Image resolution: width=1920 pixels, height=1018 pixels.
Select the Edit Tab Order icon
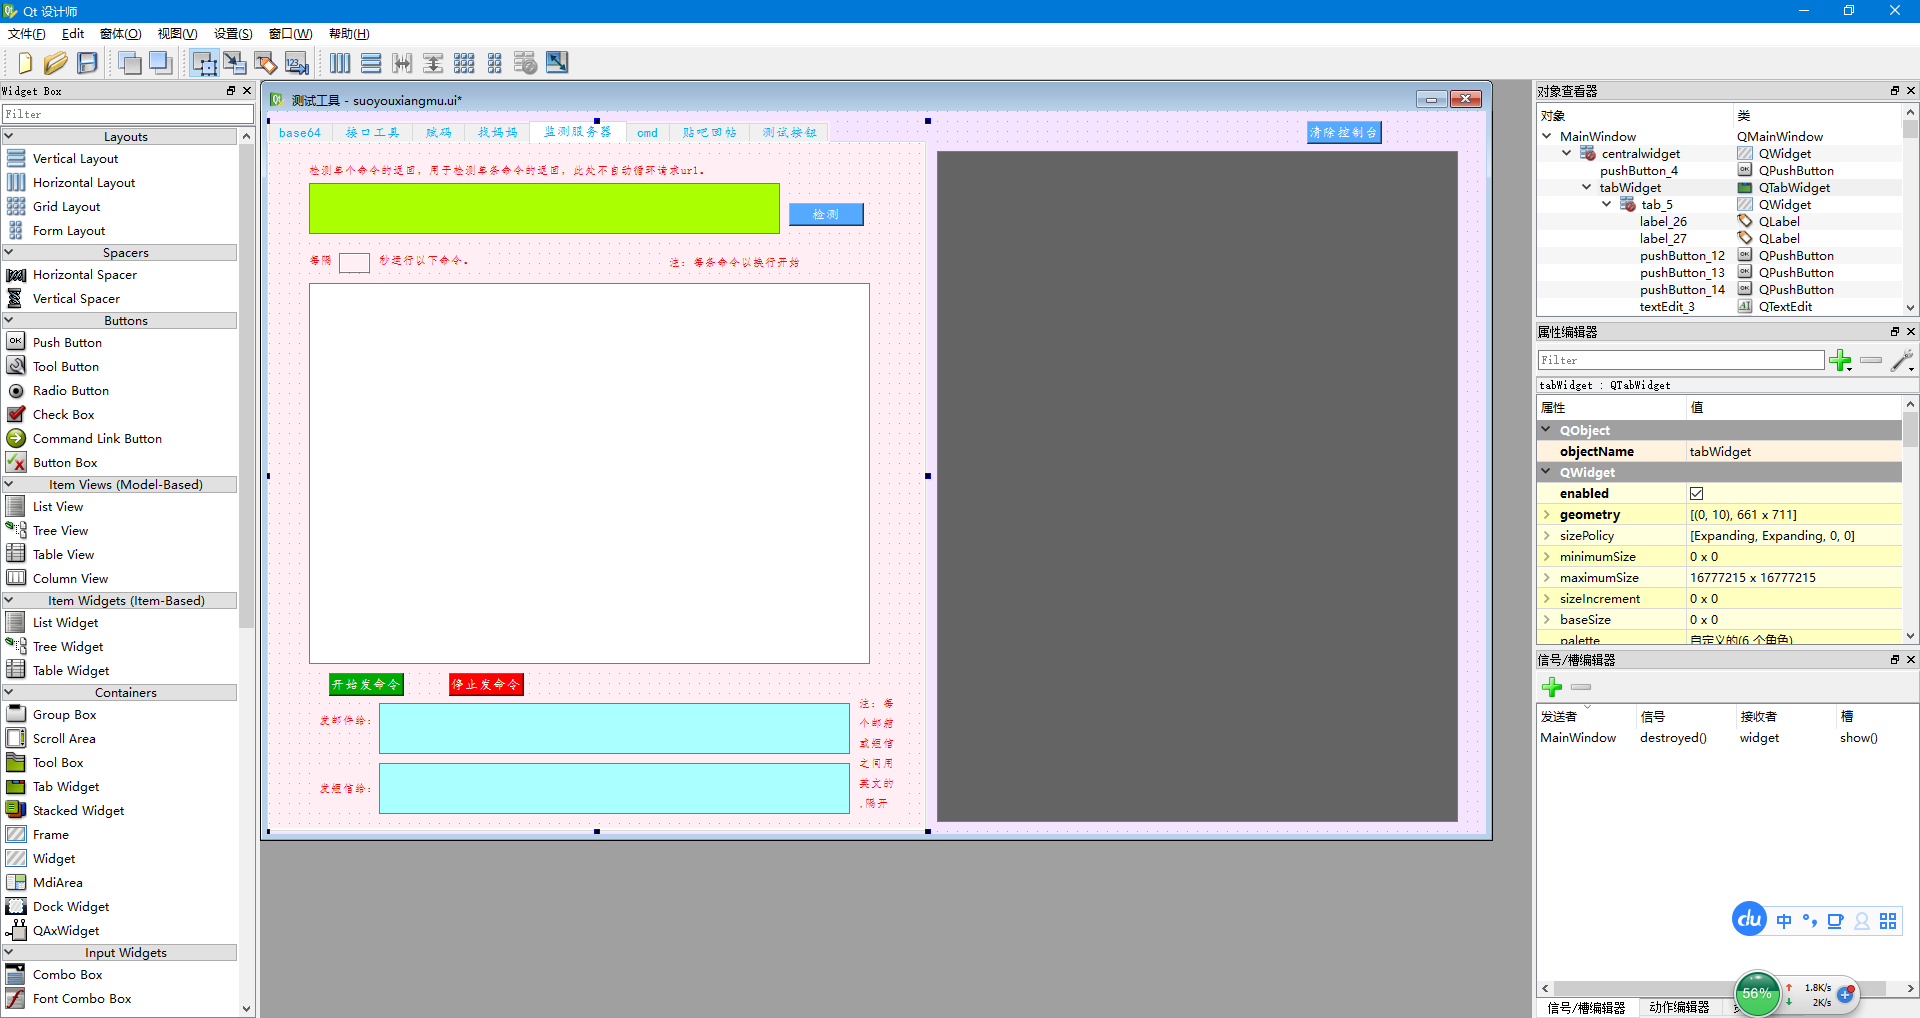pyautogui.click(x=297, y=63)
